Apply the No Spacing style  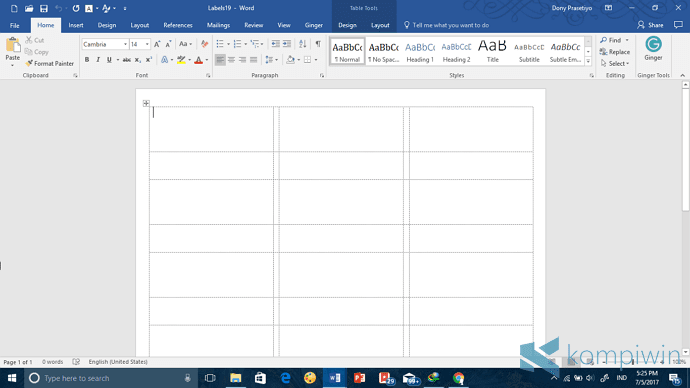(x=383, y=51)
